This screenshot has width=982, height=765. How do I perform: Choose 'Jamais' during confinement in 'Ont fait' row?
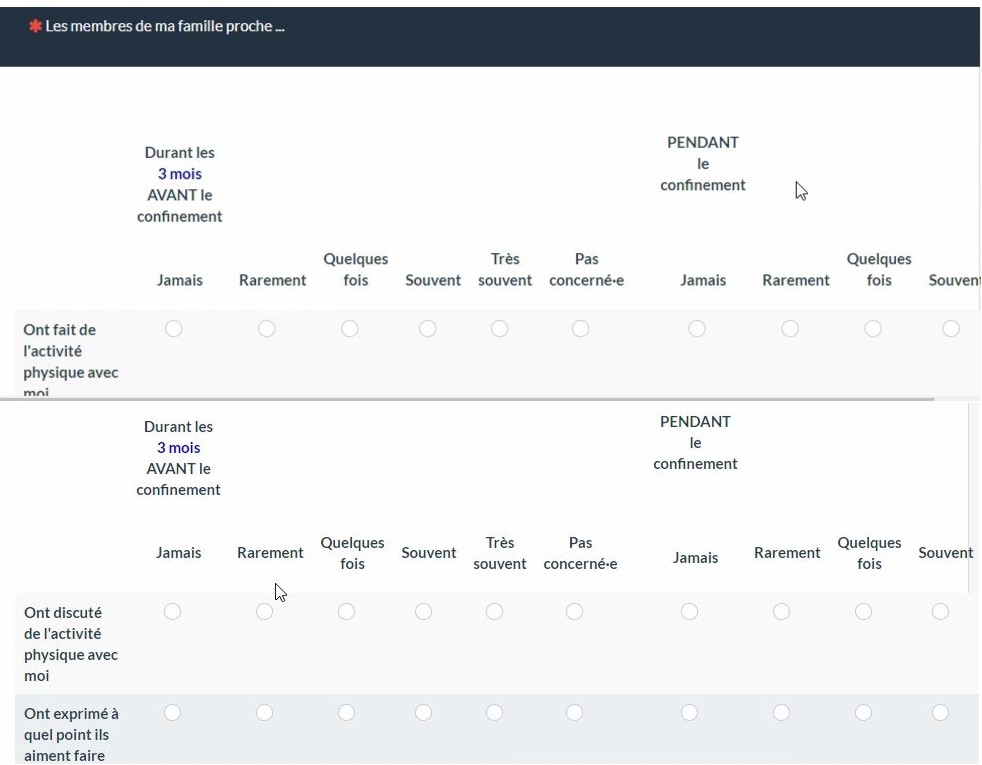[x=697, y=328]
